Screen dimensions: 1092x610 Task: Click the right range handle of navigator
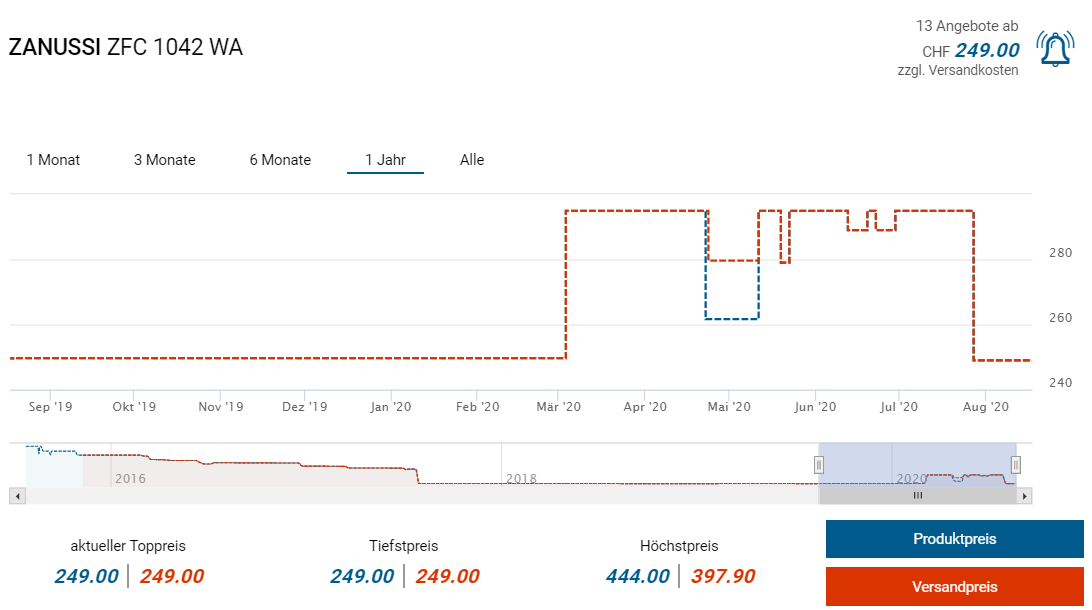1016,464
